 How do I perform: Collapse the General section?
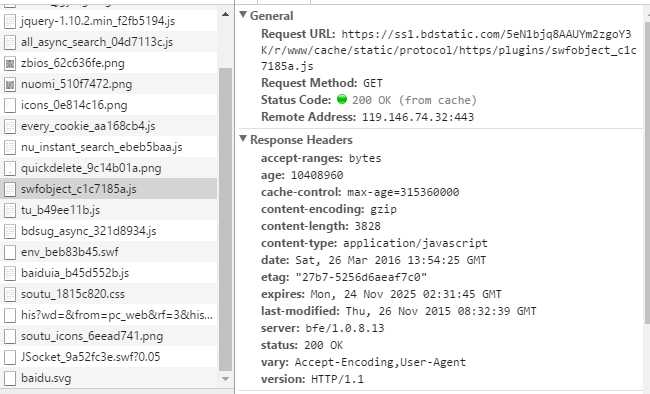pos(243,15)
